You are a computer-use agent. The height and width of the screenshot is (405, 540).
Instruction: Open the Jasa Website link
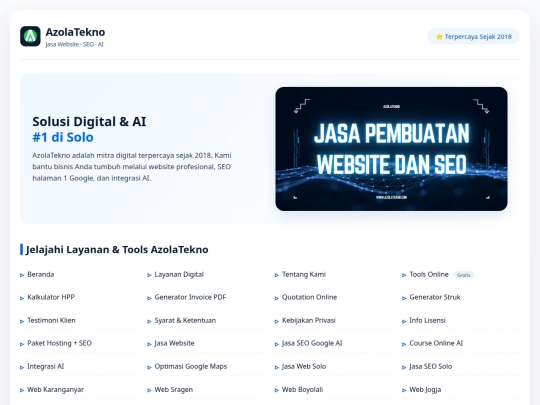pyautogui.click(x=174, y=343)
